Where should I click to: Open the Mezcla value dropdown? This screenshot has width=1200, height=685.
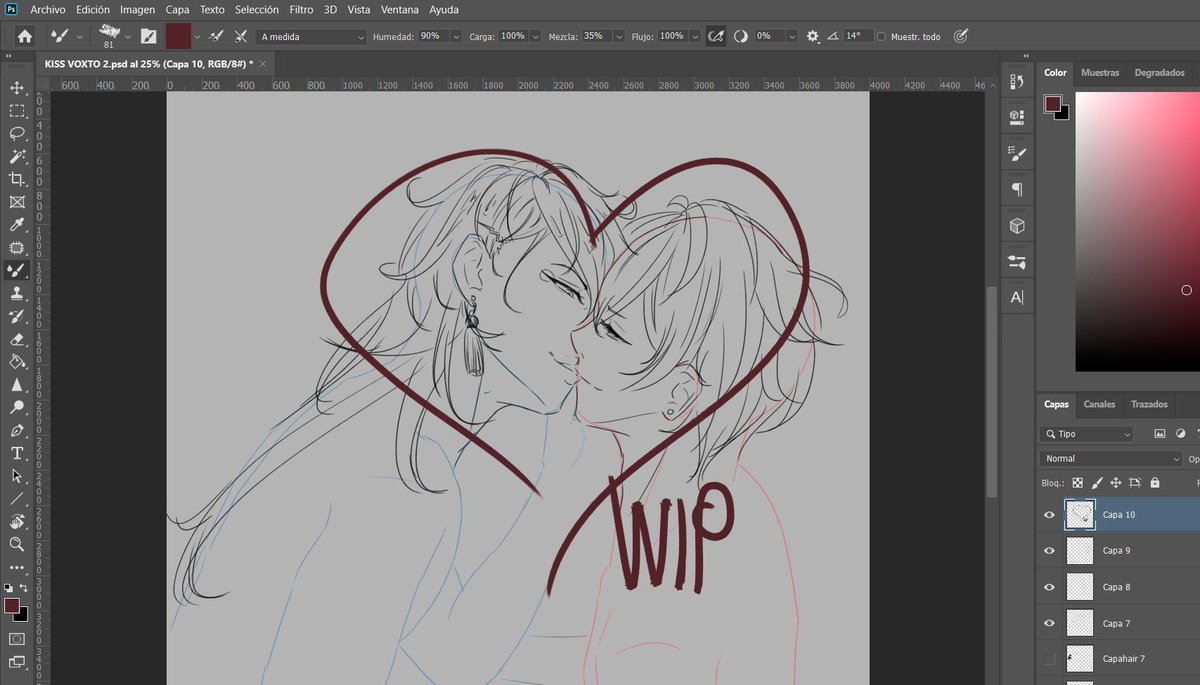(621, 36)
